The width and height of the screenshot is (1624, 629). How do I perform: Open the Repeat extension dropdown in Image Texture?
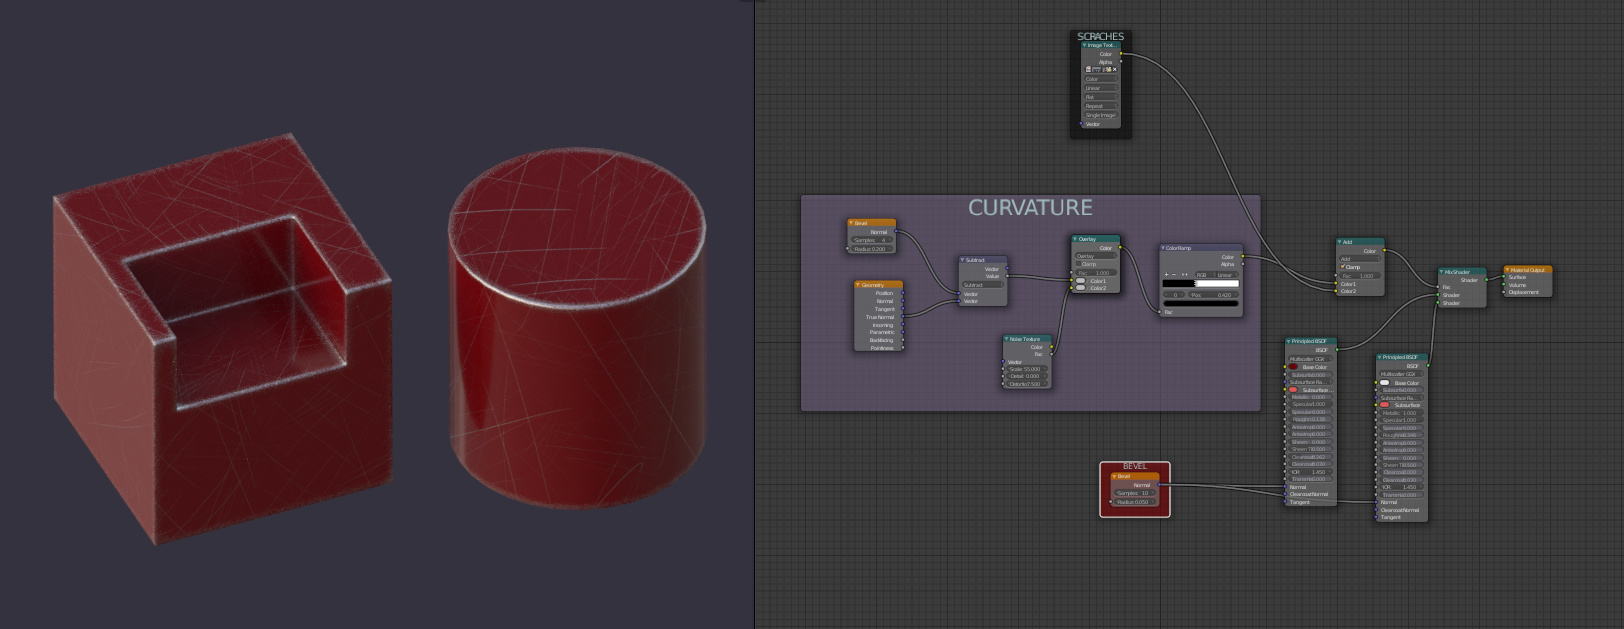pyautogui.click(x=1100, y=106)
